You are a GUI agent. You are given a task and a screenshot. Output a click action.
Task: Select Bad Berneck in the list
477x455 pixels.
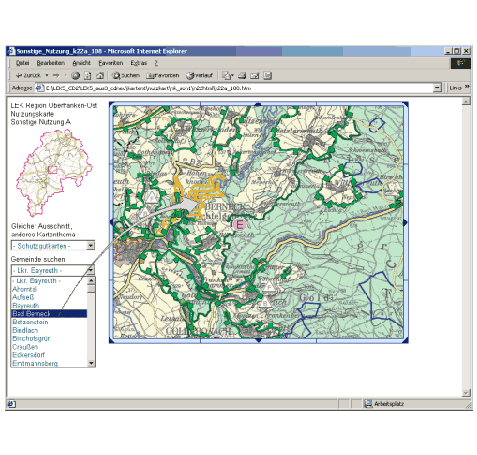tap(49, 313)
